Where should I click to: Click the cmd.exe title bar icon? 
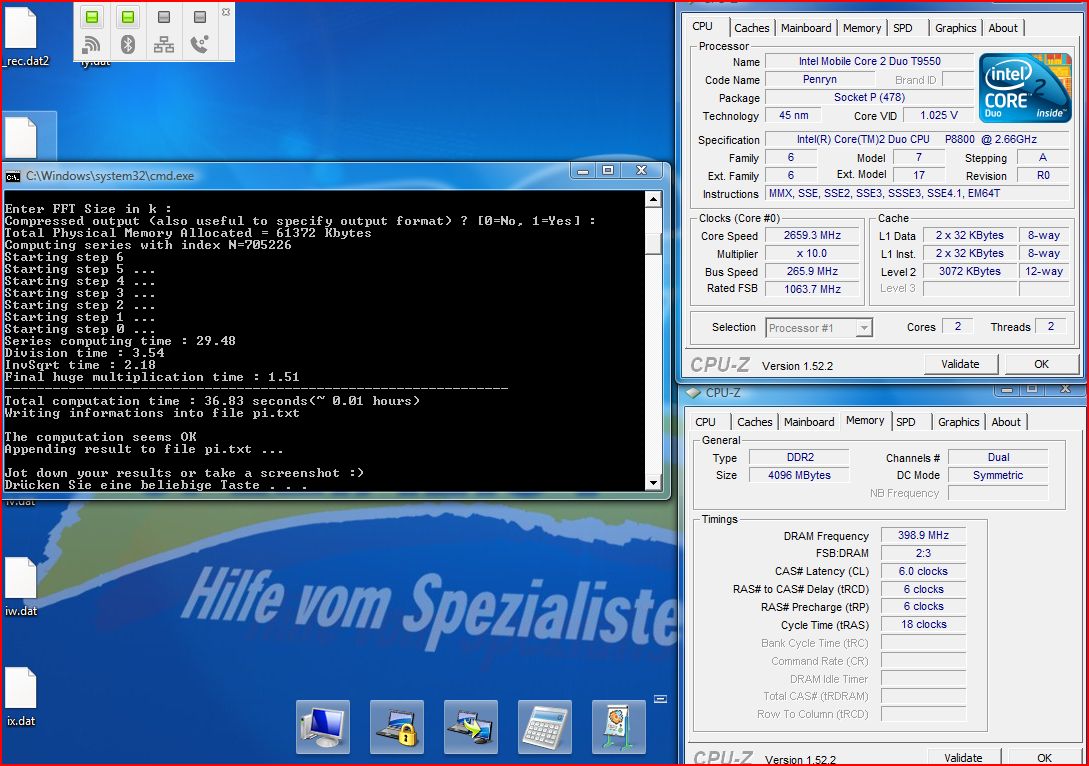13,176
